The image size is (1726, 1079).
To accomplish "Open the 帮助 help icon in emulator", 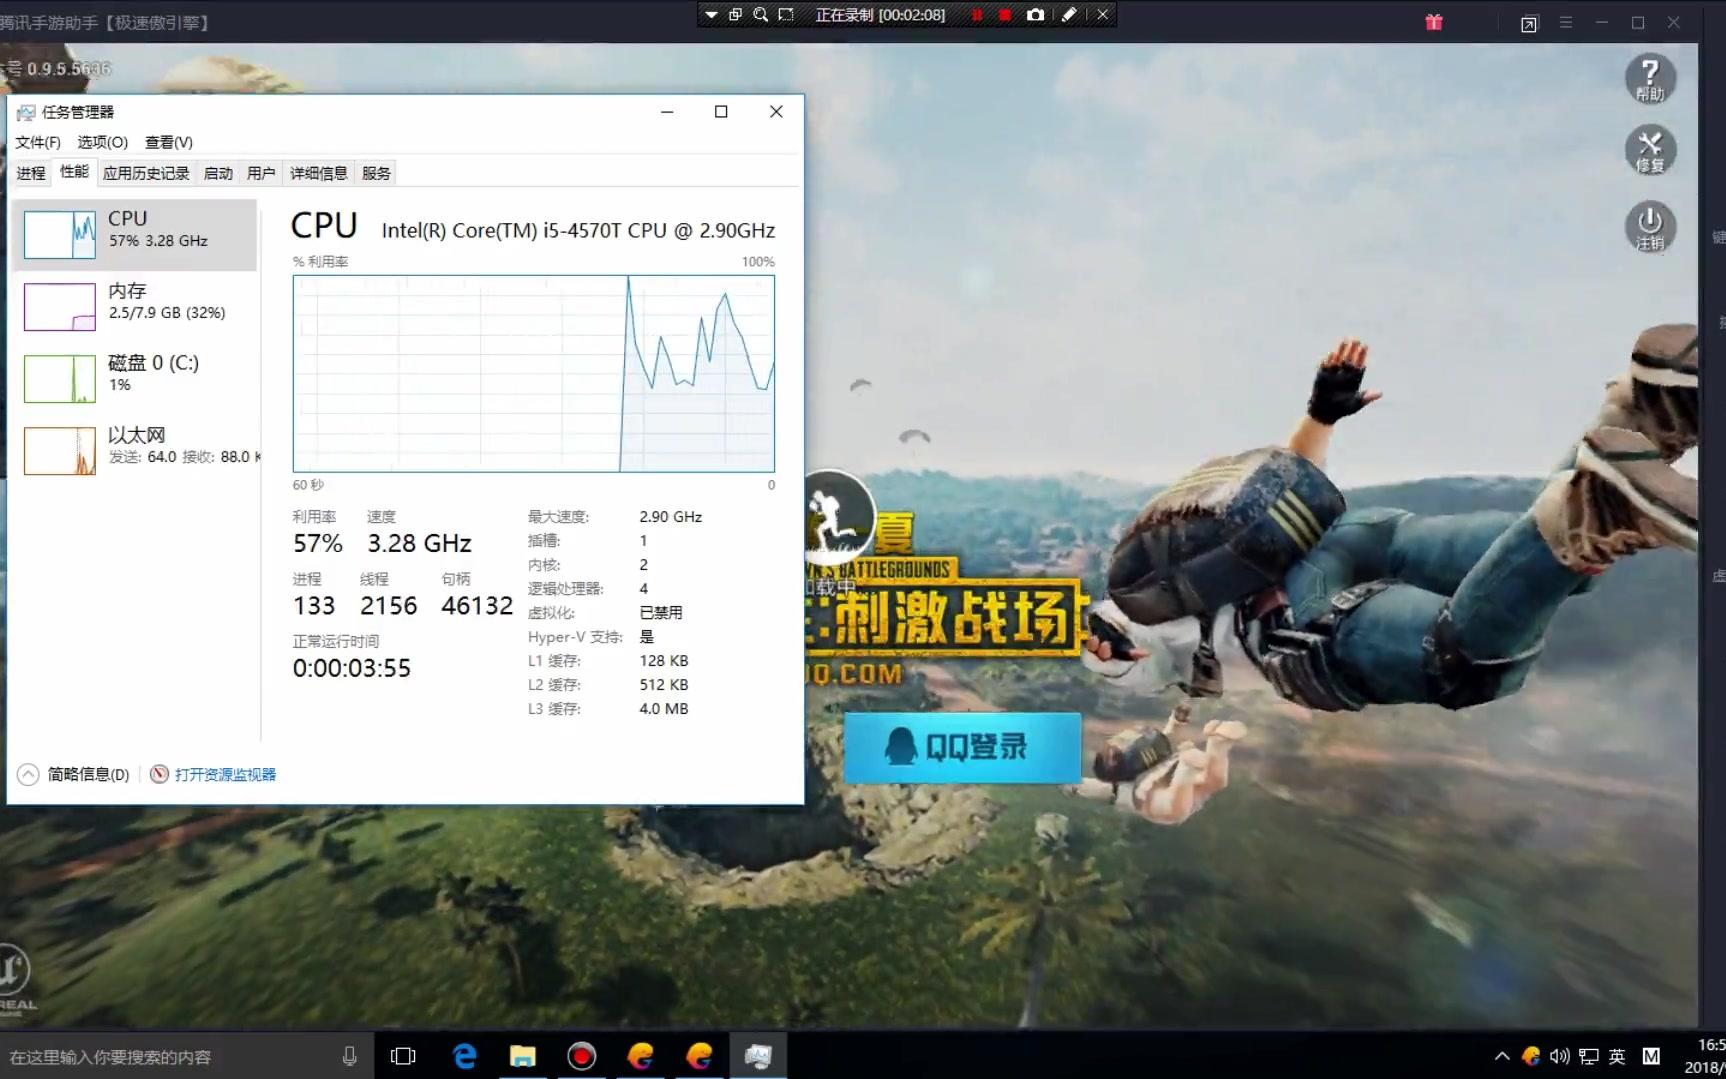I will 1650,79.
